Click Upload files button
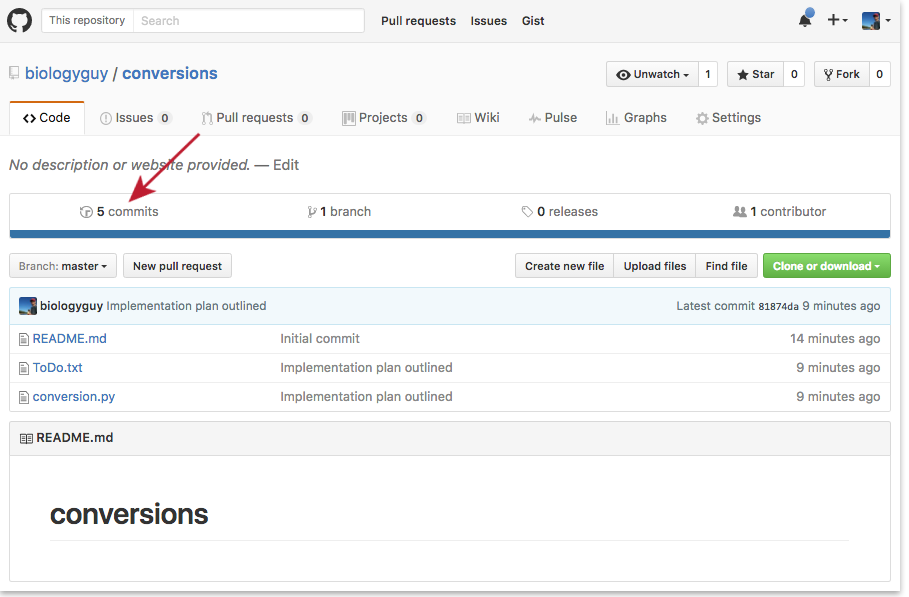Image resolution: width=909 pixels, height=597 pixels. [x=655, y=266]
